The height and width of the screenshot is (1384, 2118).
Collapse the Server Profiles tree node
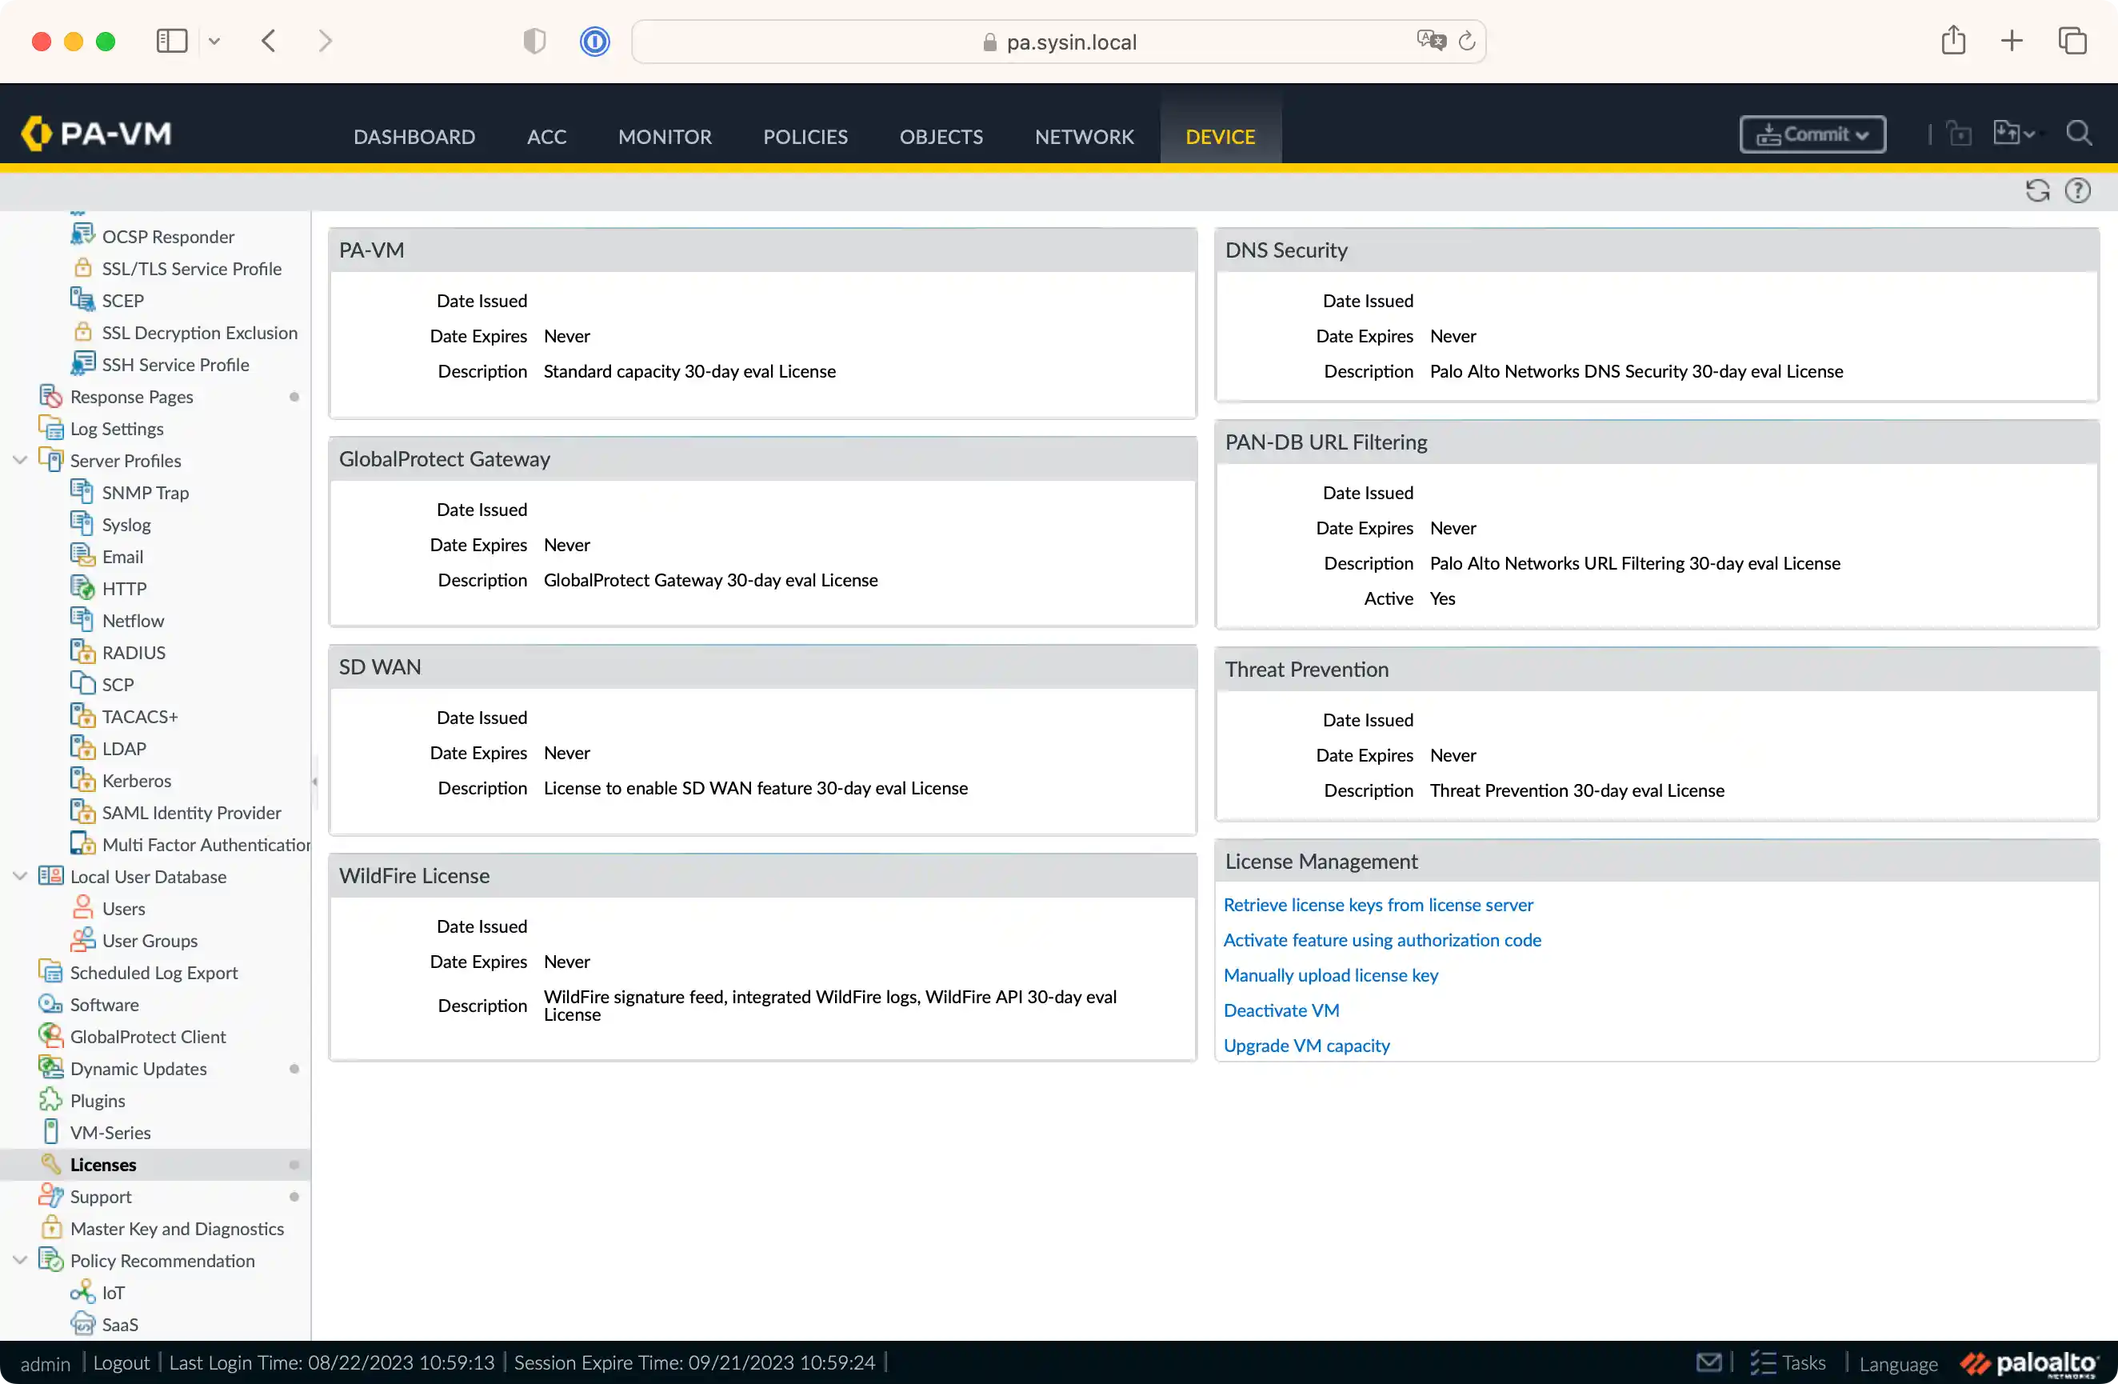(x=20, y=460)
